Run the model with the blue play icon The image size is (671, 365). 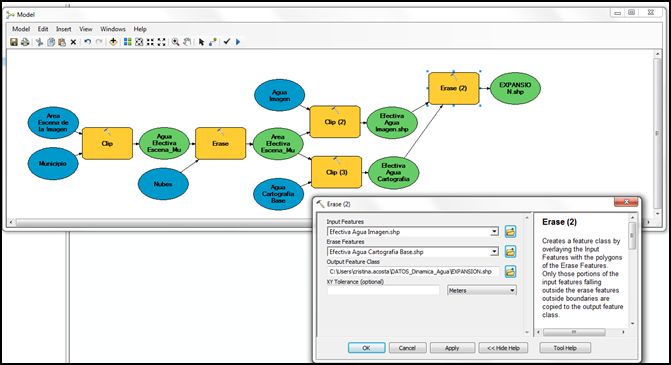coord(238,42)
